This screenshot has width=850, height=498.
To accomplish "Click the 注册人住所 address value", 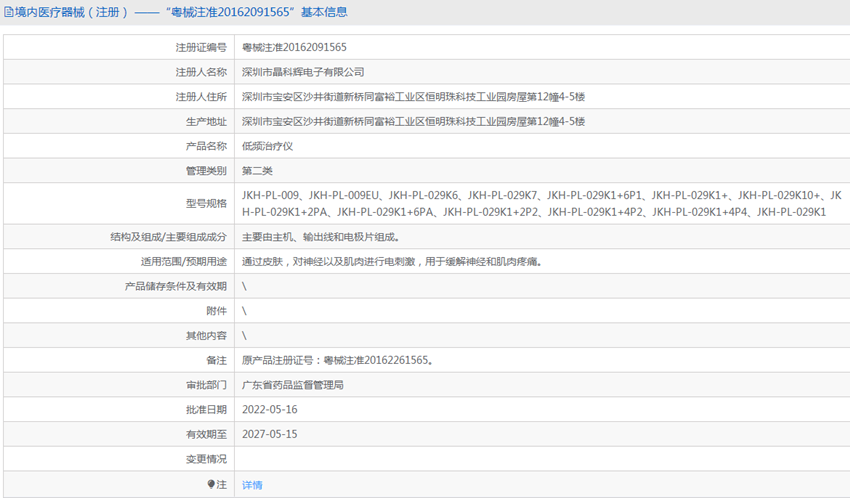I will pos(413,97).
